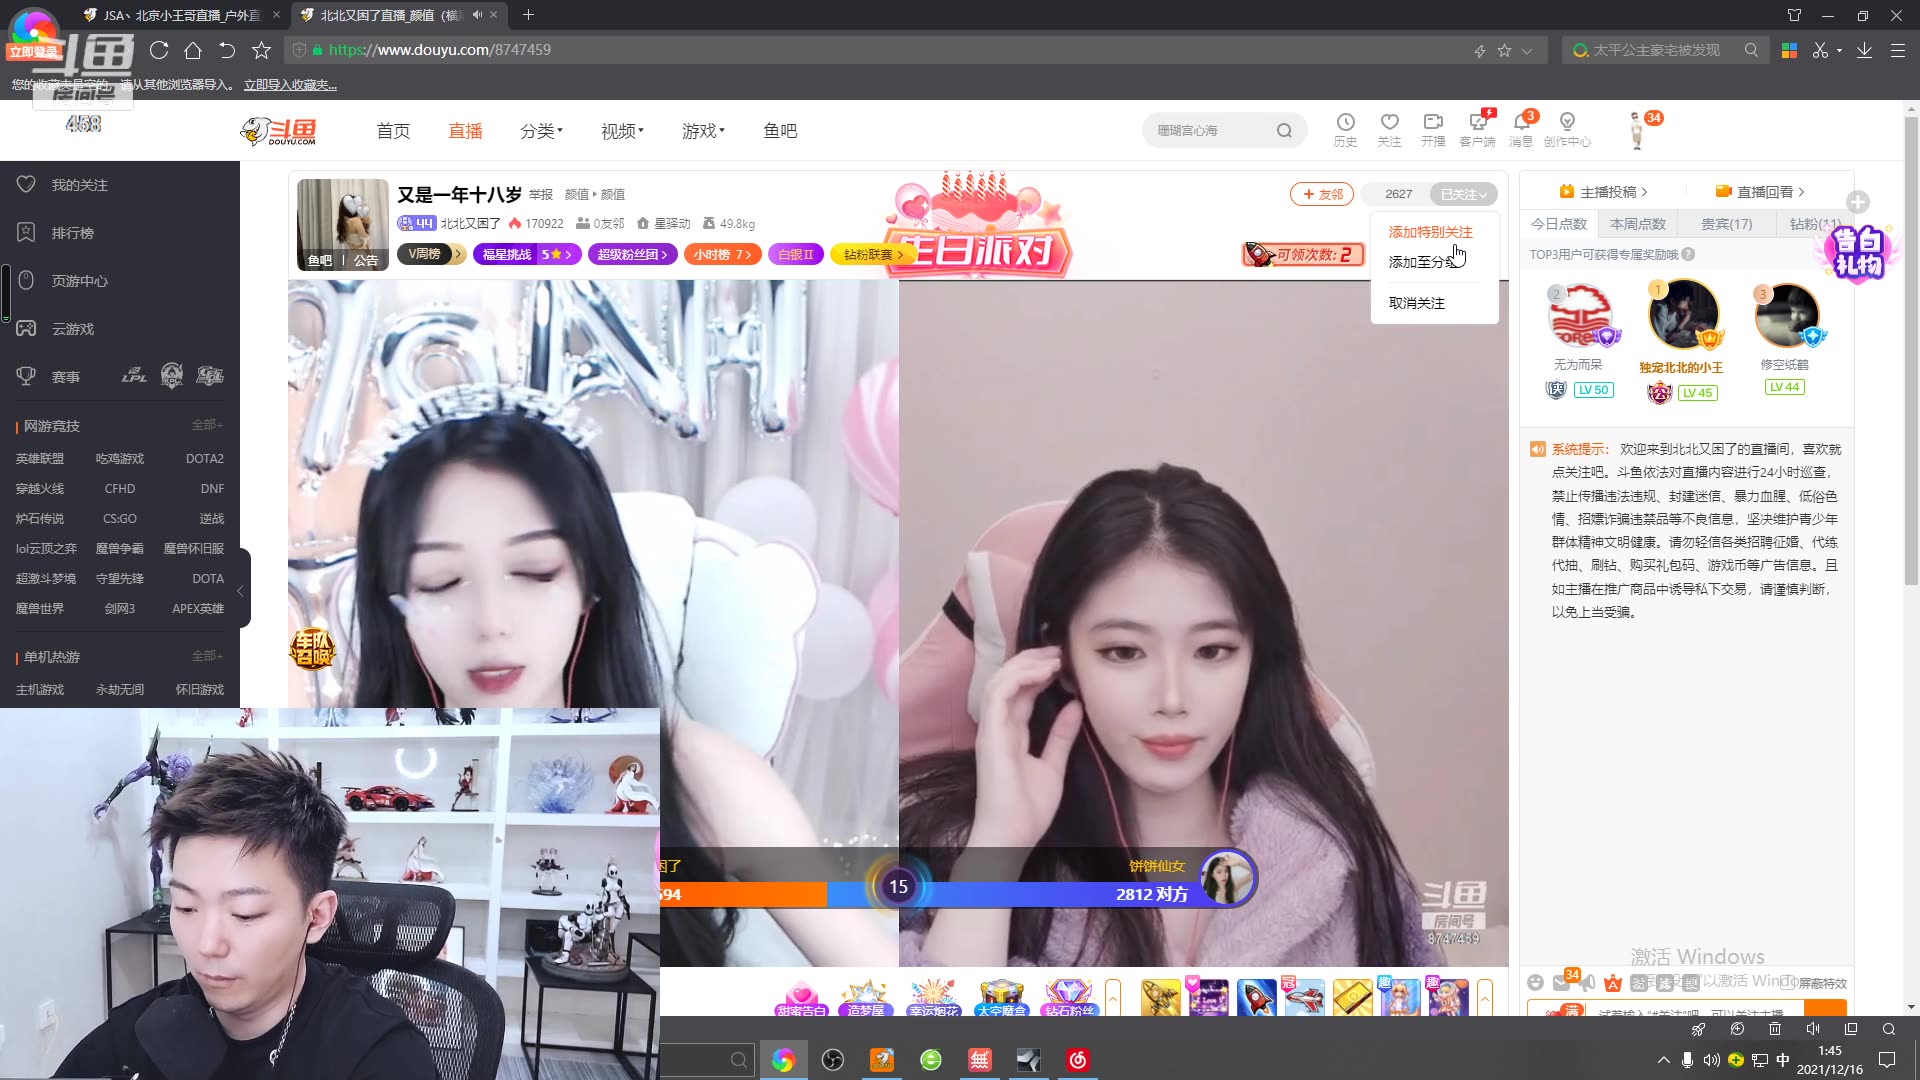Open the 关注 heart icon in header
This screenshot has height=1080, width=1920.
coord(1389,130)
